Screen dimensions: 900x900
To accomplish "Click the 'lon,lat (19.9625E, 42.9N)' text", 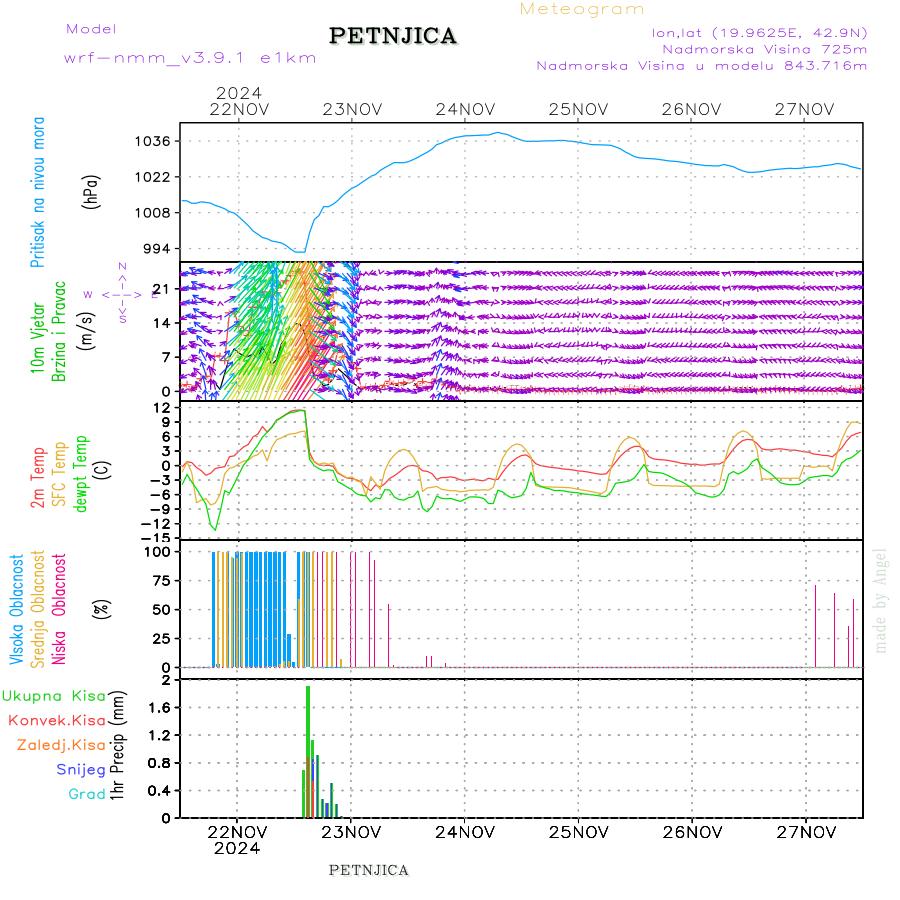I will pyautogui.click(x=759, y=33).
